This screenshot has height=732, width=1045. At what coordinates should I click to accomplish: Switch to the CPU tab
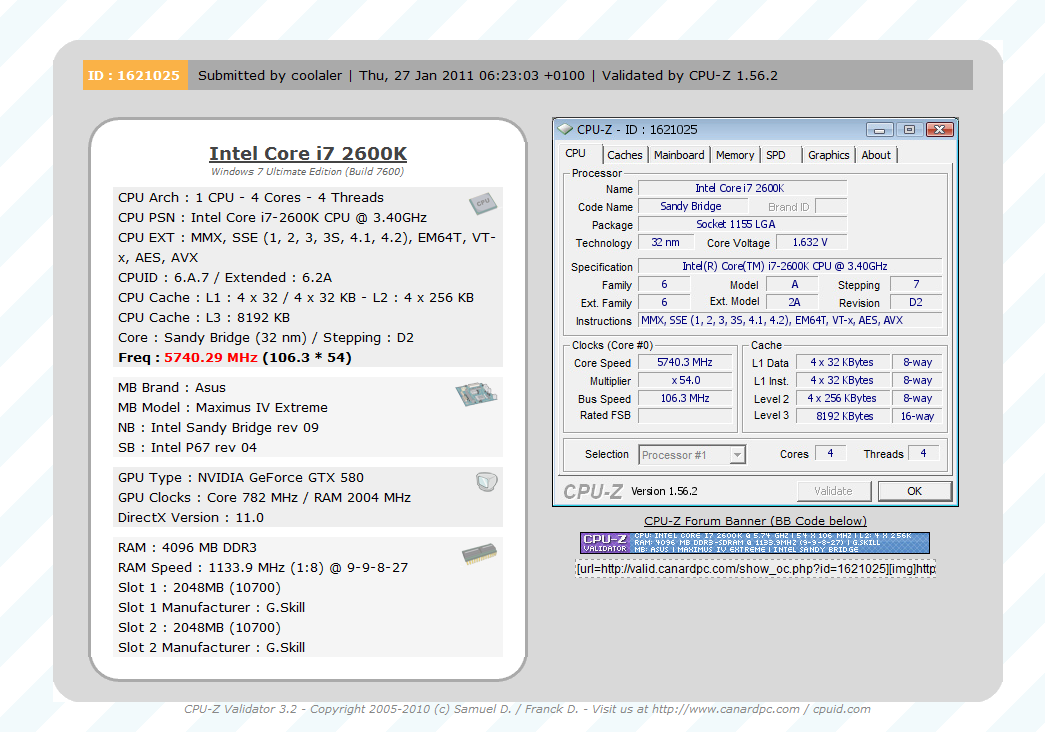click(575, 153)
